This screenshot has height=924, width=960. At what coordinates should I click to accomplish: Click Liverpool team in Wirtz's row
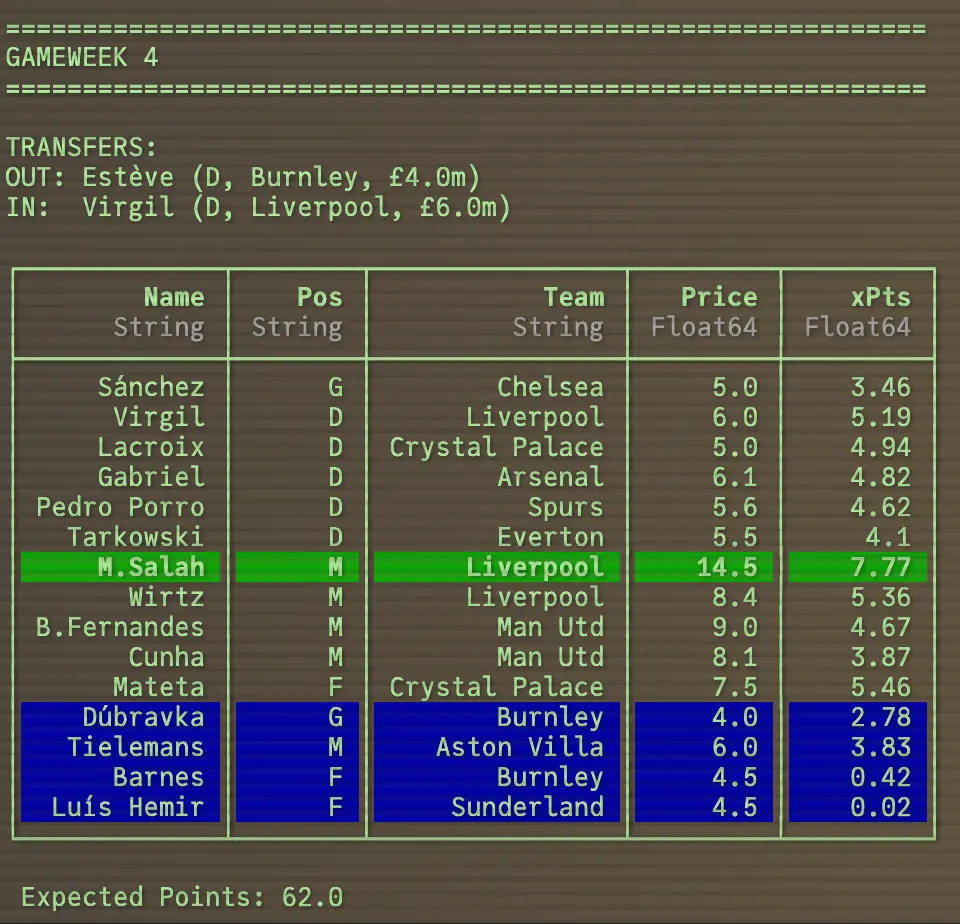pos(535,597)
